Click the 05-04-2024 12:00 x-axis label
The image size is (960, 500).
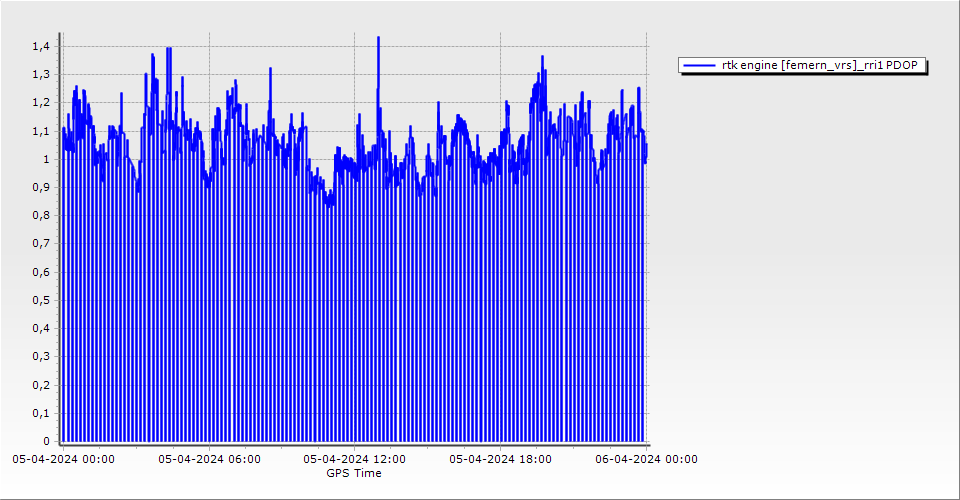[x=354, y=459]
